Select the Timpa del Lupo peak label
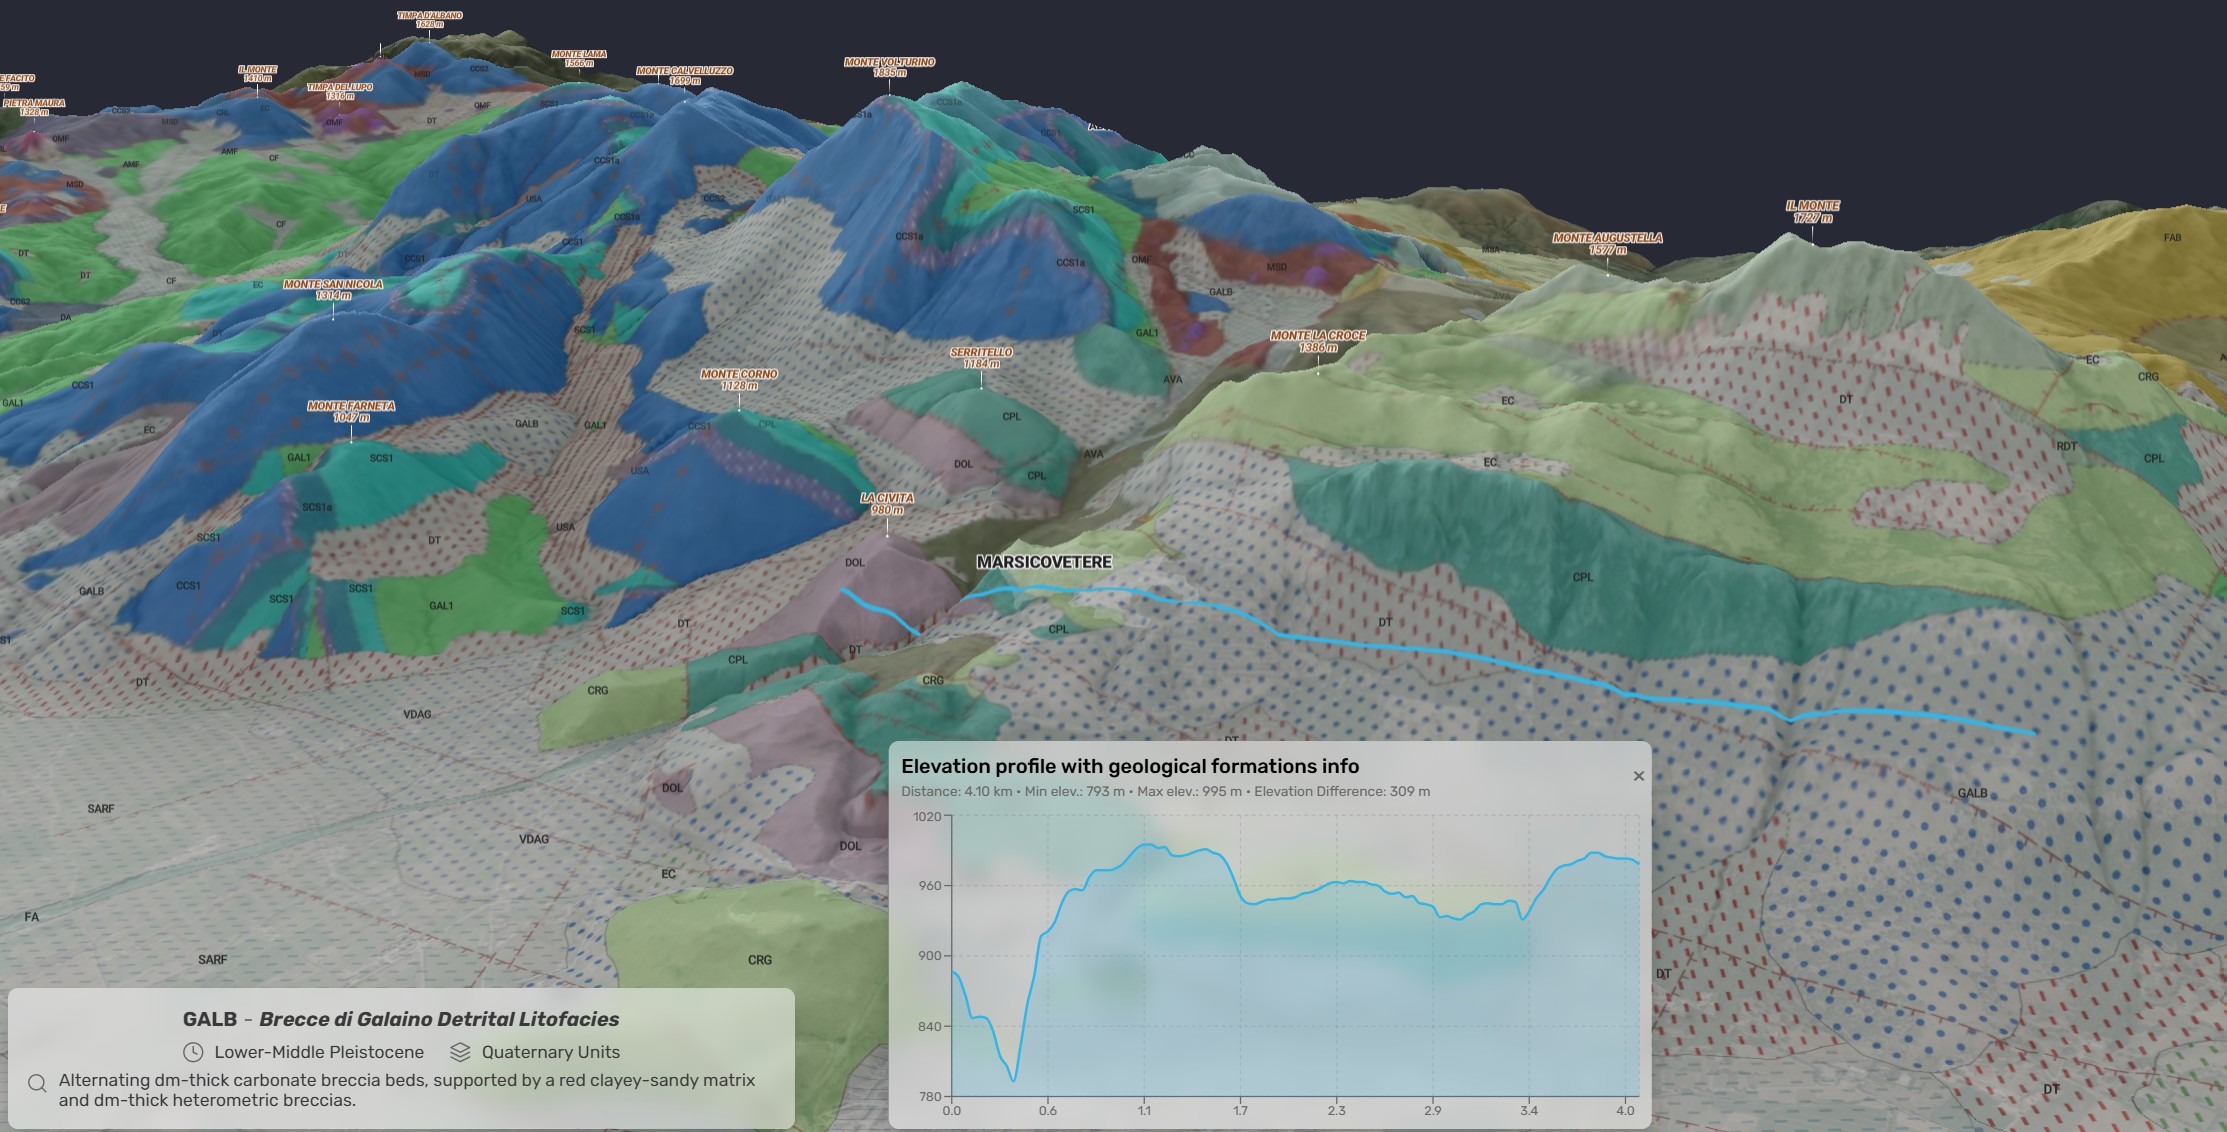This screenshot has height=1132, width=2227. pos(340,91)
